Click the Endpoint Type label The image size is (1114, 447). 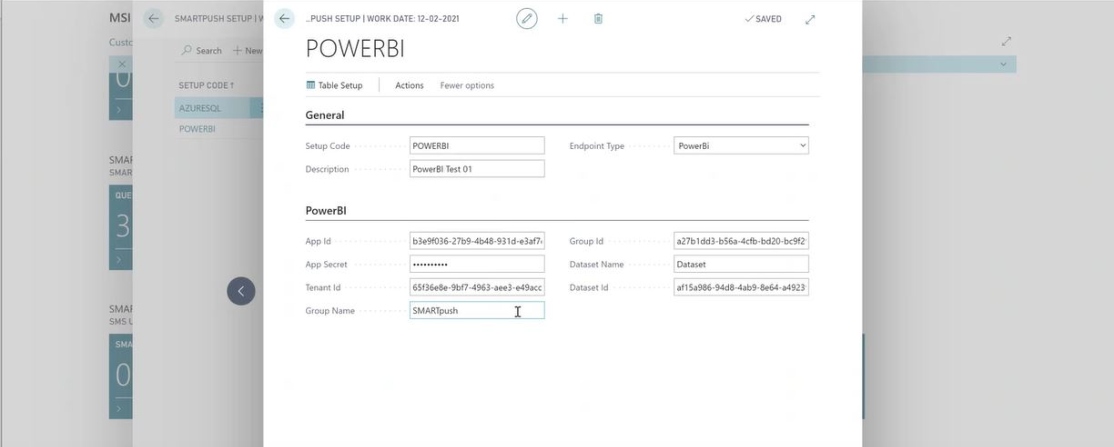click(x=597, y=146)
